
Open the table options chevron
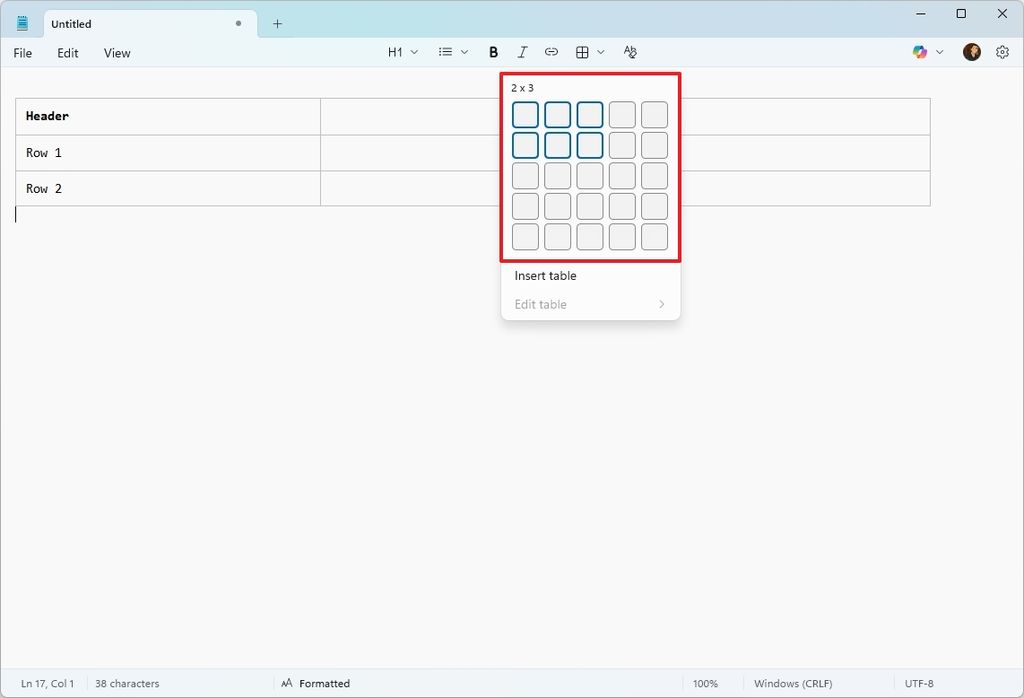tap(600, 51)
